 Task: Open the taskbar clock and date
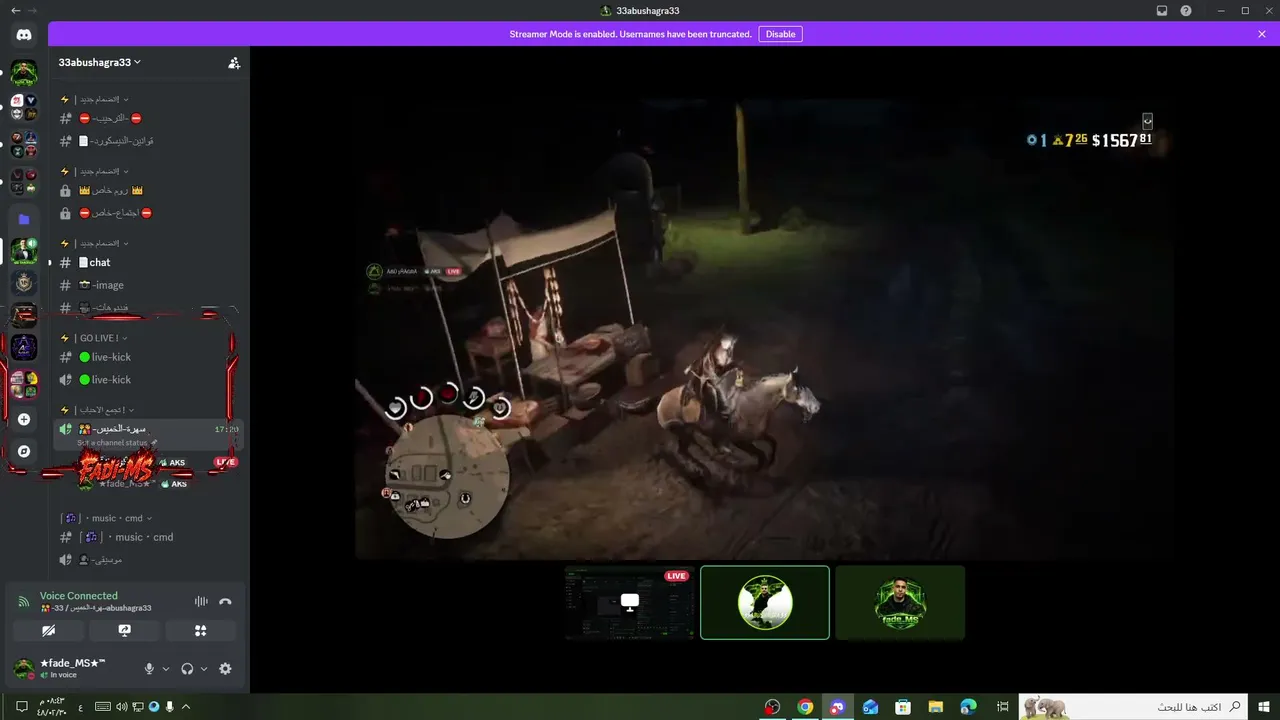[50, 707]
